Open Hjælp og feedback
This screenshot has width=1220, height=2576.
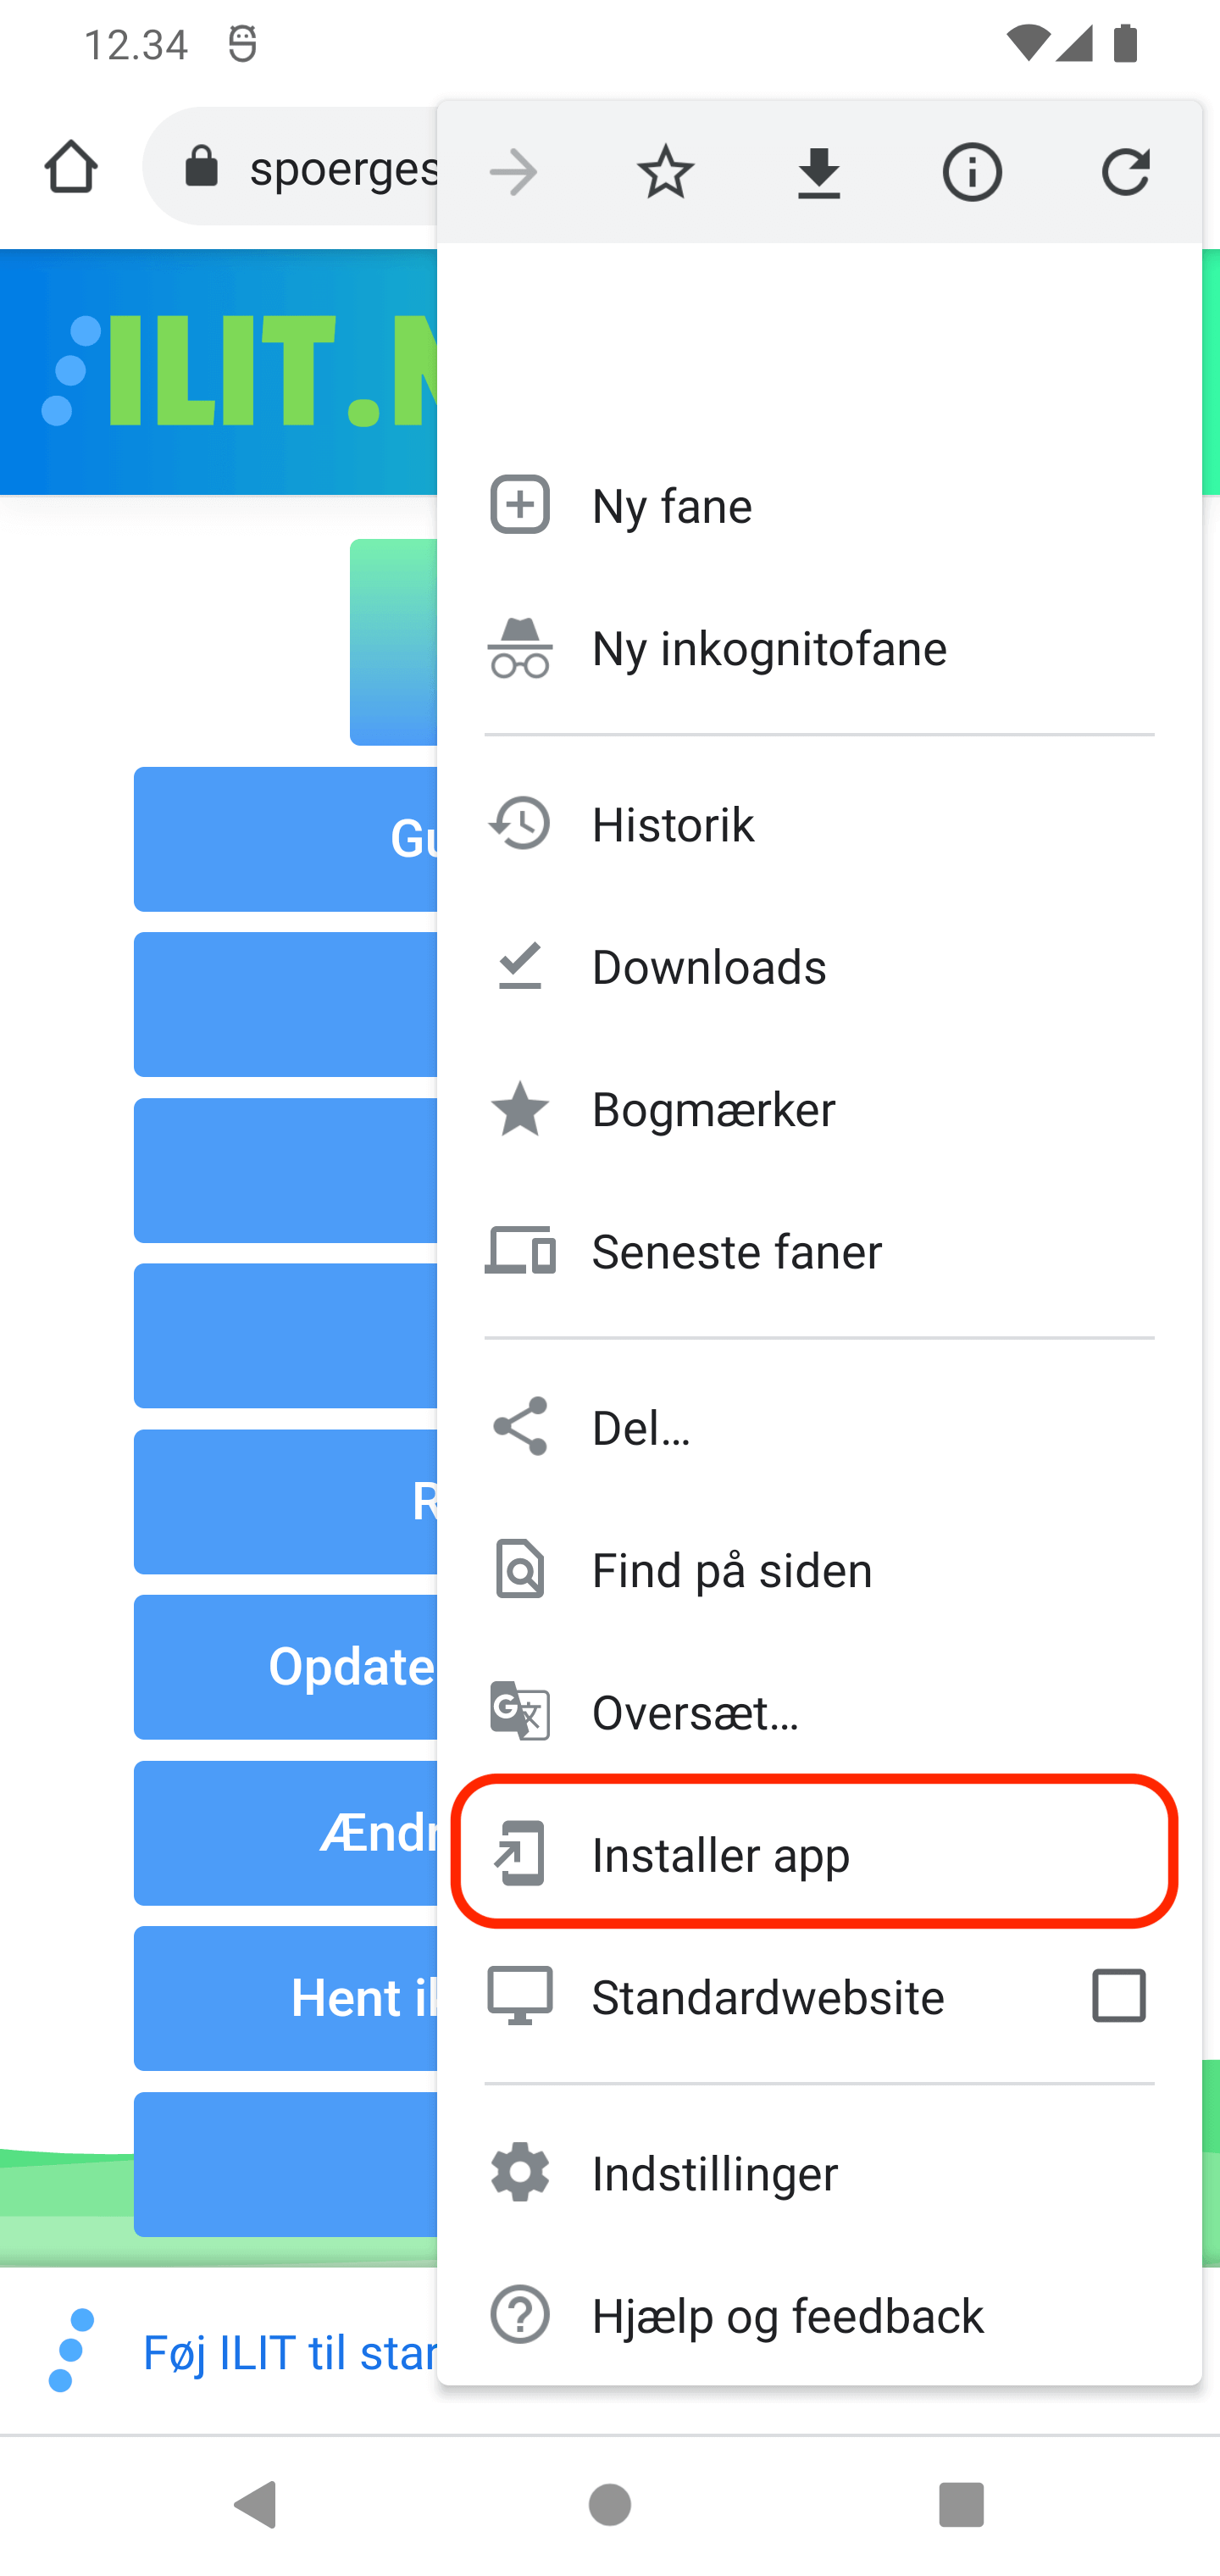pos(787,2316)
